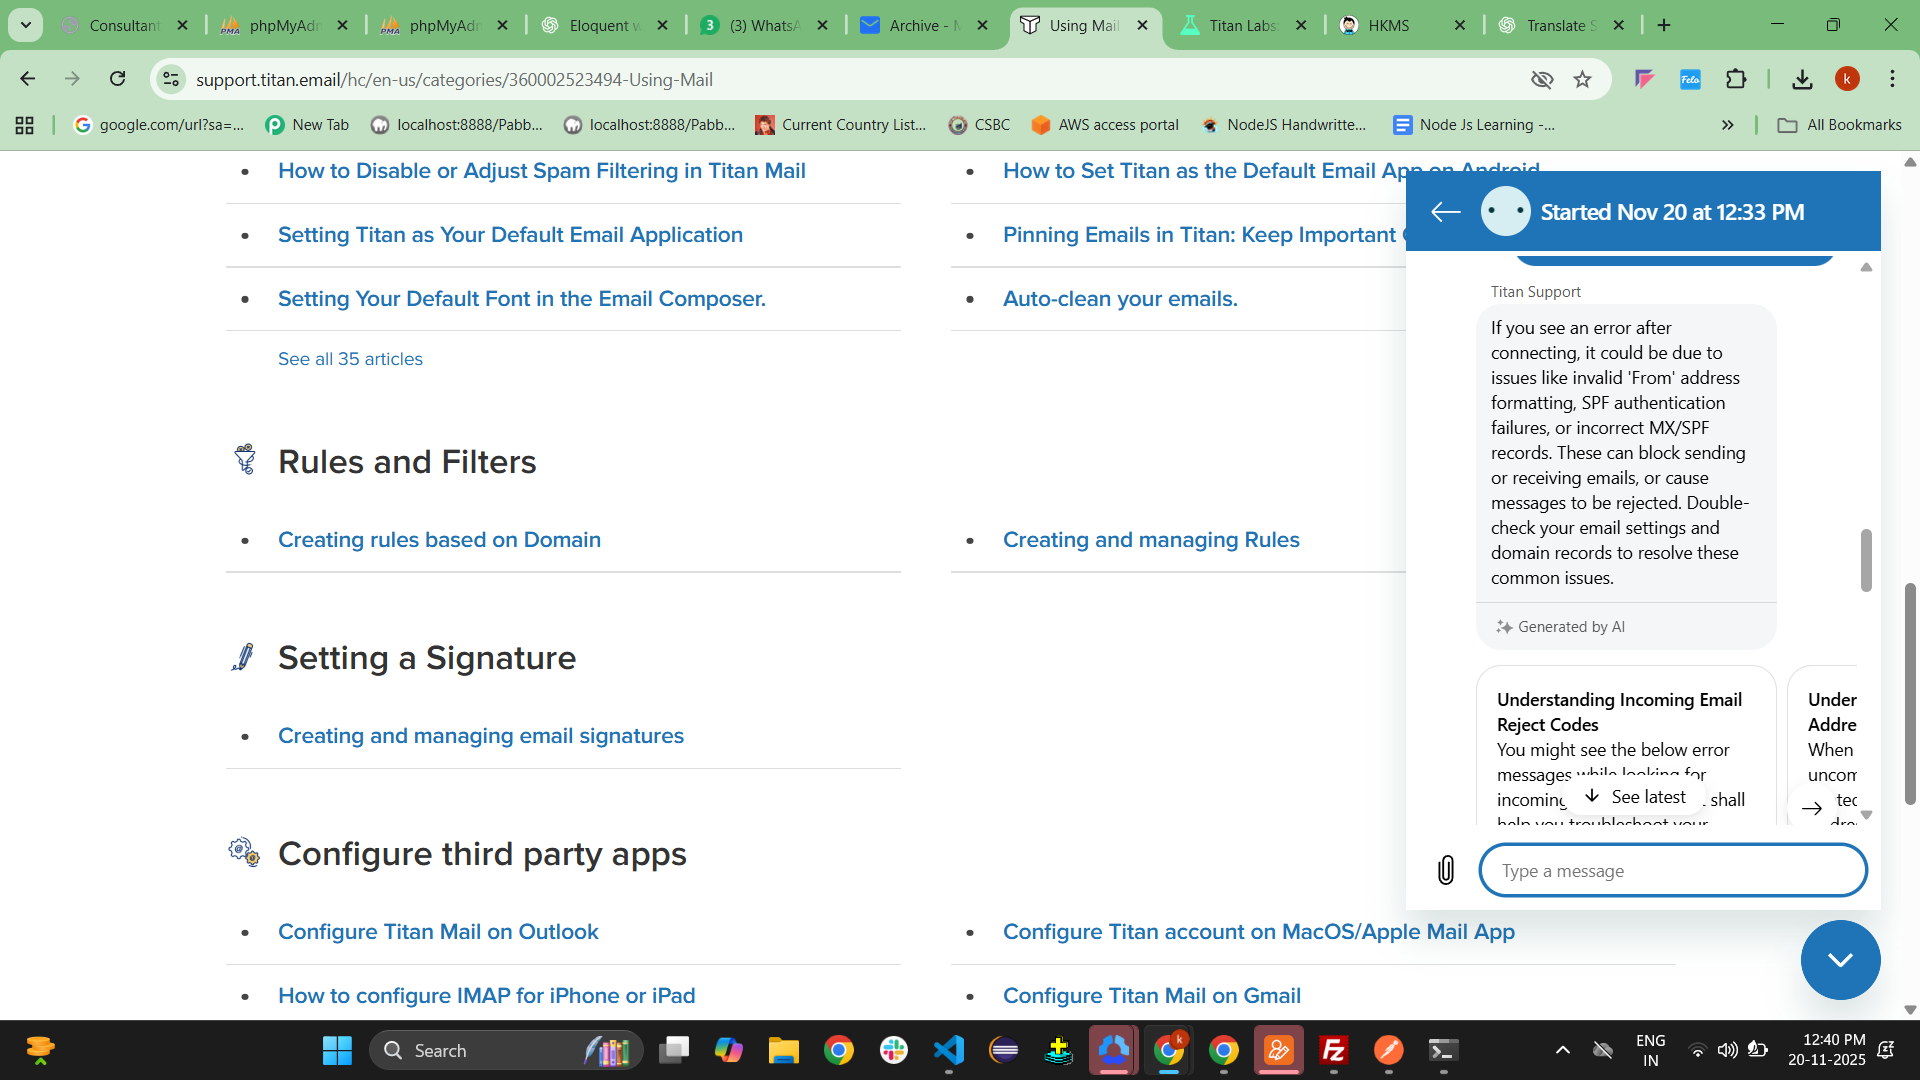Click See all 35 articles link
The height and width of the screenshot is (1080, 1920).
pyautogui.click(x=350, y=359)
